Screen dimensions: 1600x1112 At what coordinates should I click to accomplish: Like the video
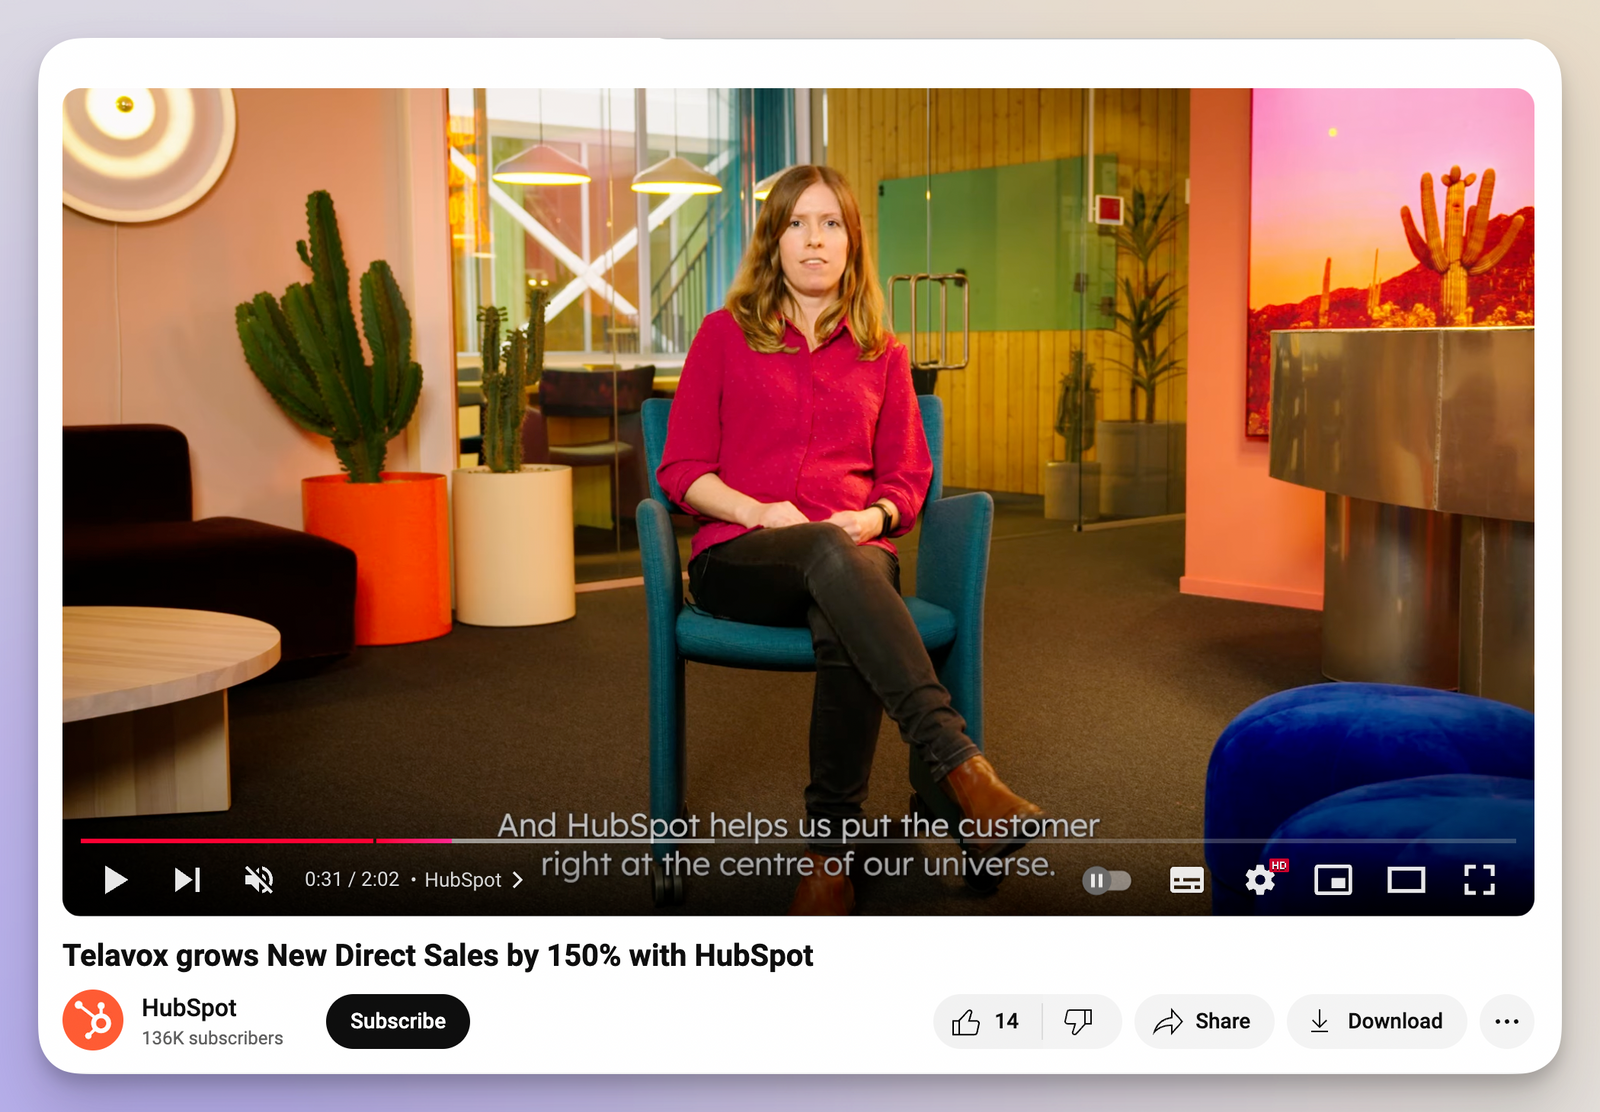tap(988, 1021)
